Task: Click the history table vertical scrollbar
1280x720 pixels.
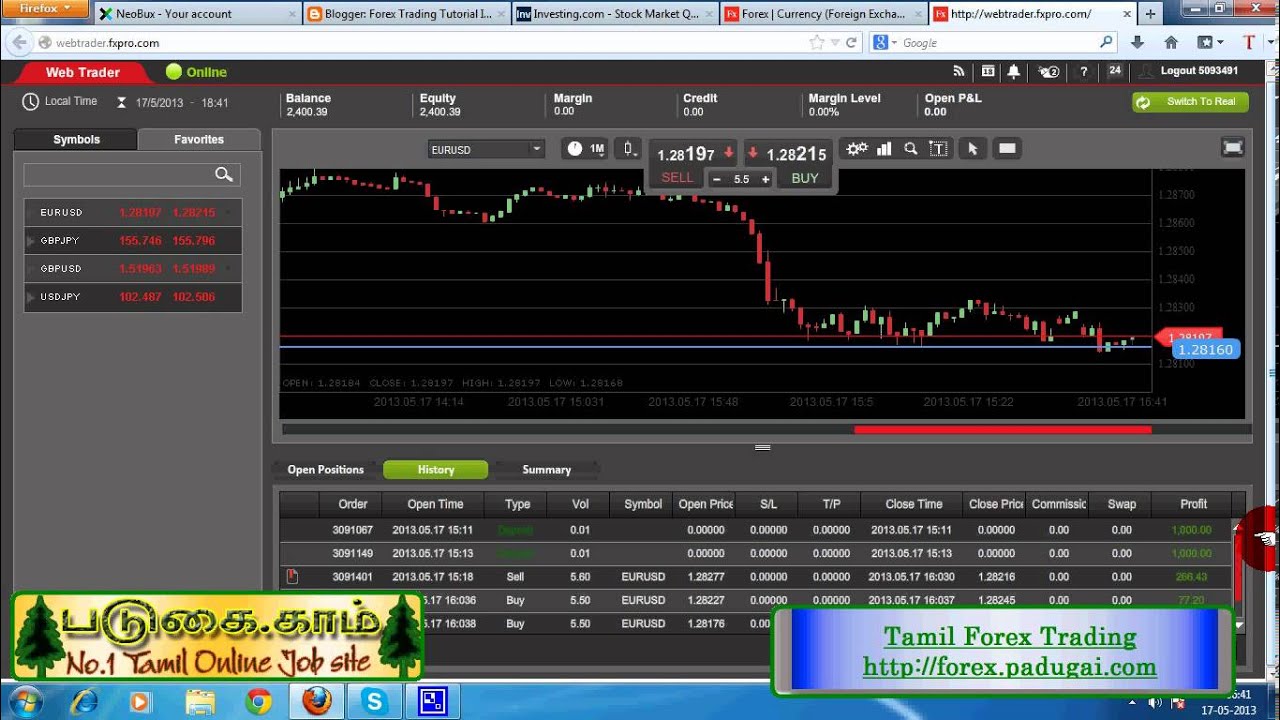Action: coord(1240,575)
